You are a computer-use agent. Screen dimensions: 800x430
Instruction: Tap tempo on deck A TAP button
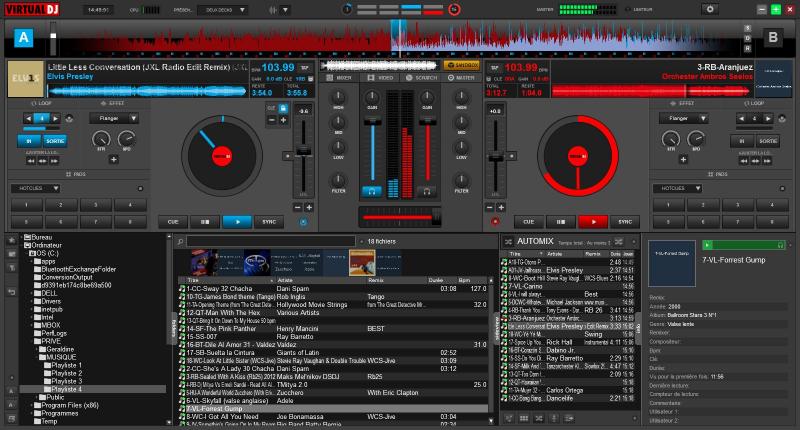(x=305, y=67)
